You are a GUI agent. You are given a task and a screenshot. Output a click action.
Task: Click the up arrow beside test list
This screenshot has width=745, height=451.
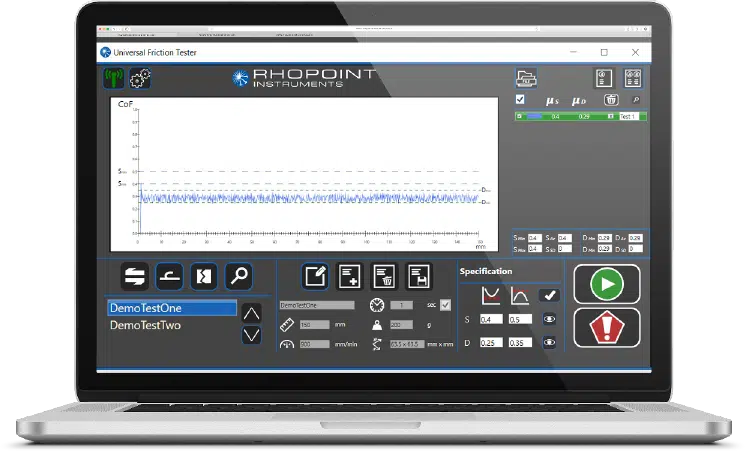tap(252, 312)
